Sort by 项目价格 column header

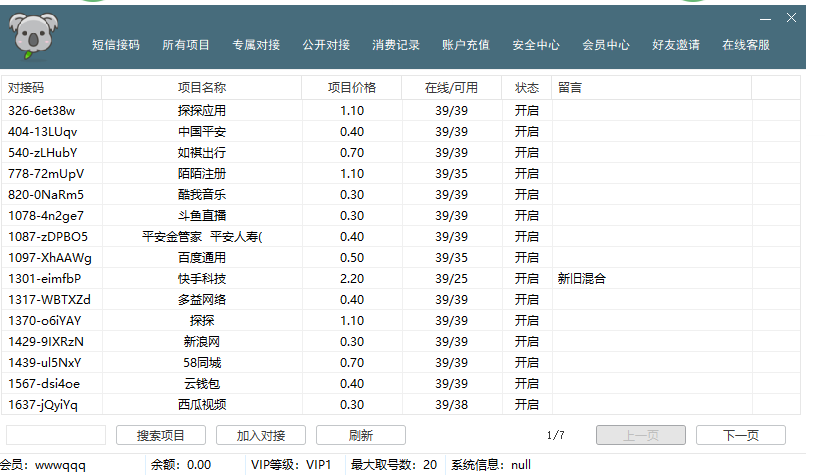pyautogui.click(x=352, y=88)
